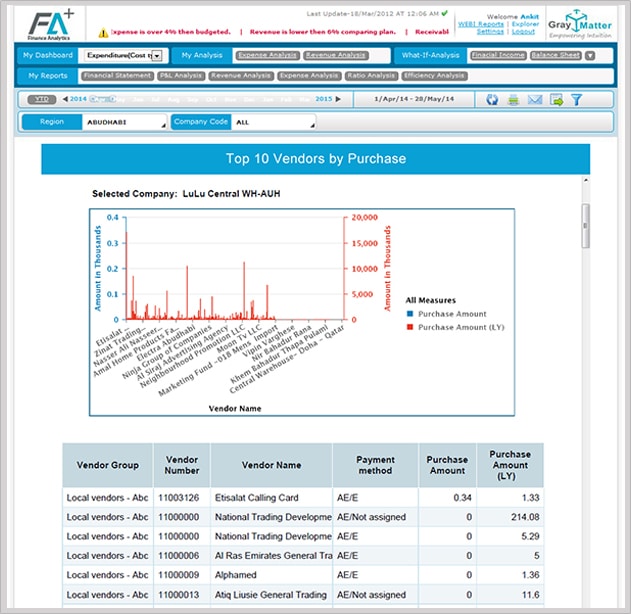Click the report vertical scrollbar thumb
Screen dimensions: 631x614
coord(586,226)
